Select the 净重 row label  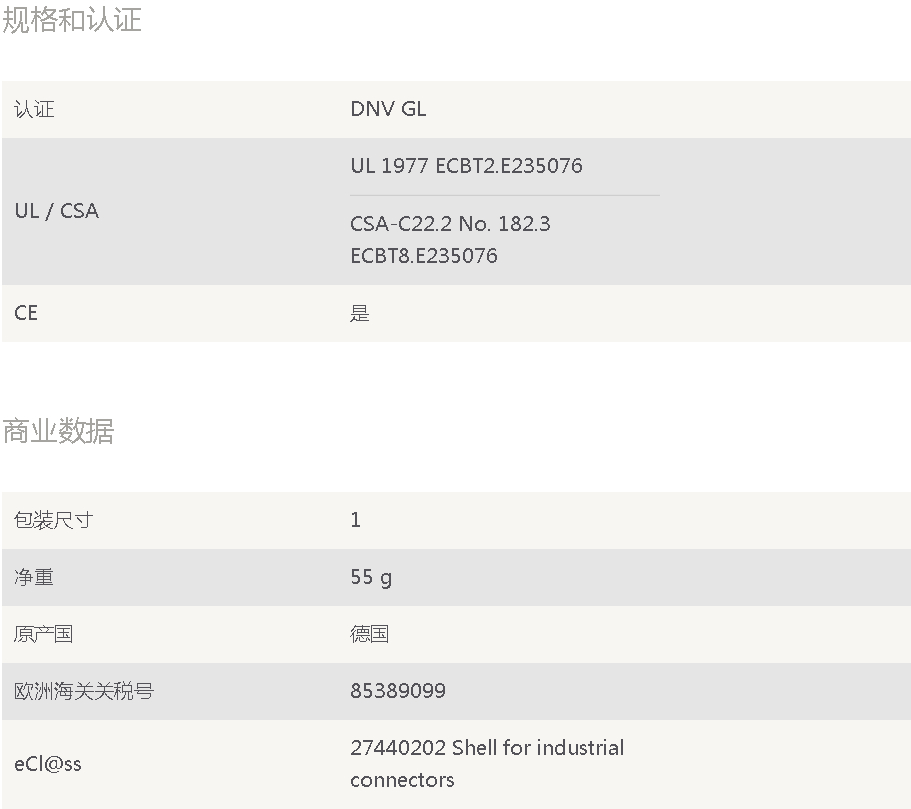pyautogui.click(x=34, y=577)
